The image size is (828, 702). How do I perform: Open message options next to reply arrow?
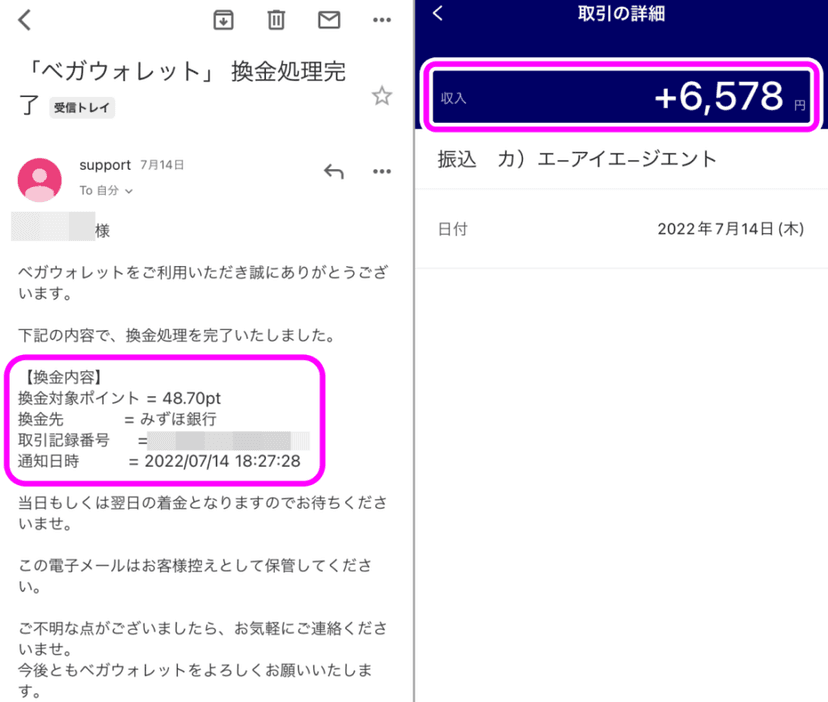coord(382,171)
